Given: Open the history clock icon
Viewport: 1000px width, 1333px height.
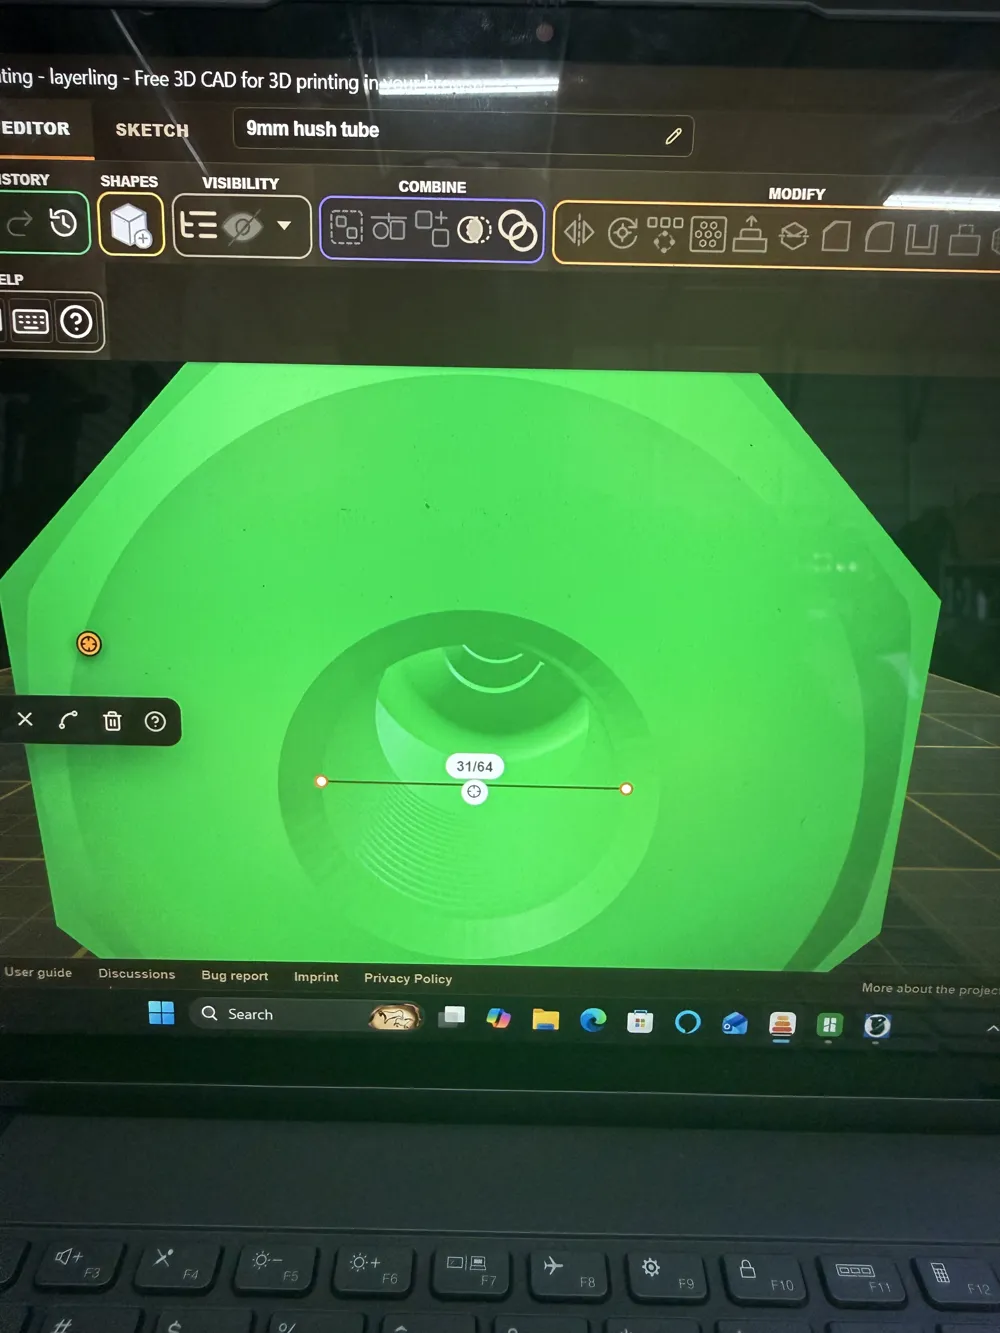Looking at the screenshot, I should click(x=63, y=223).
